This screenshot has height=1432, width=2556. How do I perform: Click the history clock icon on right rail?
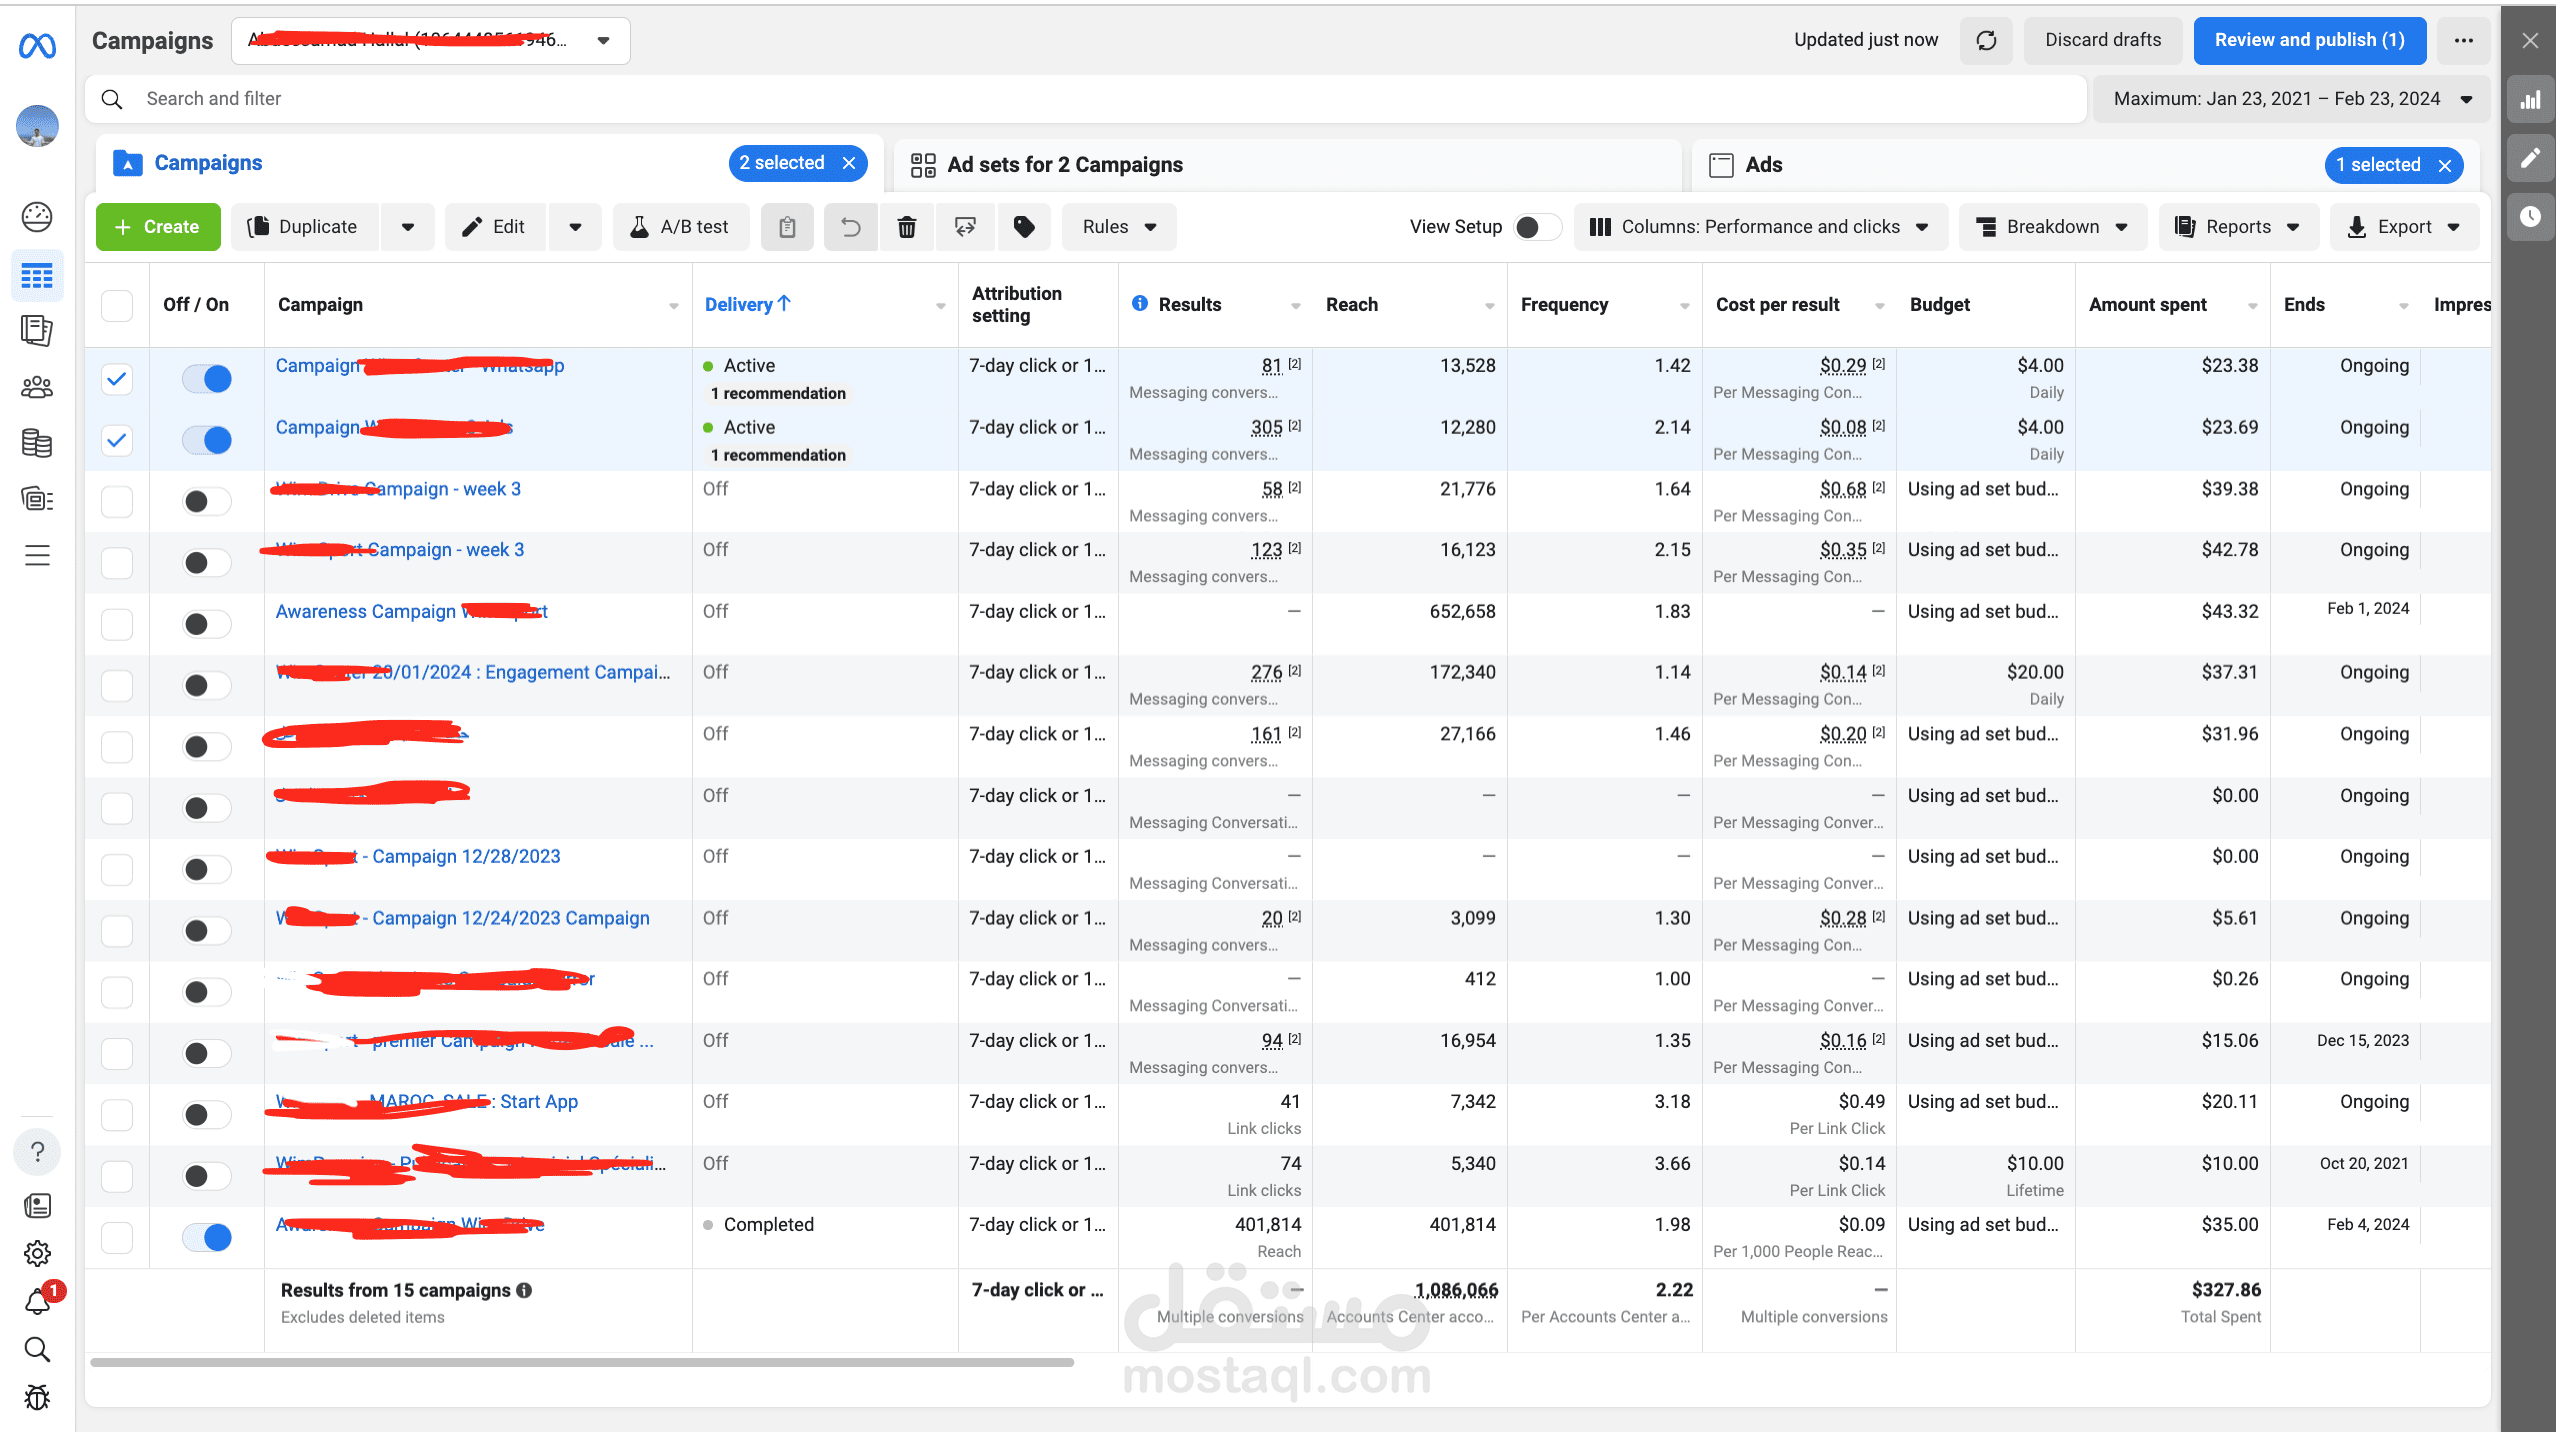[2530, 216]
